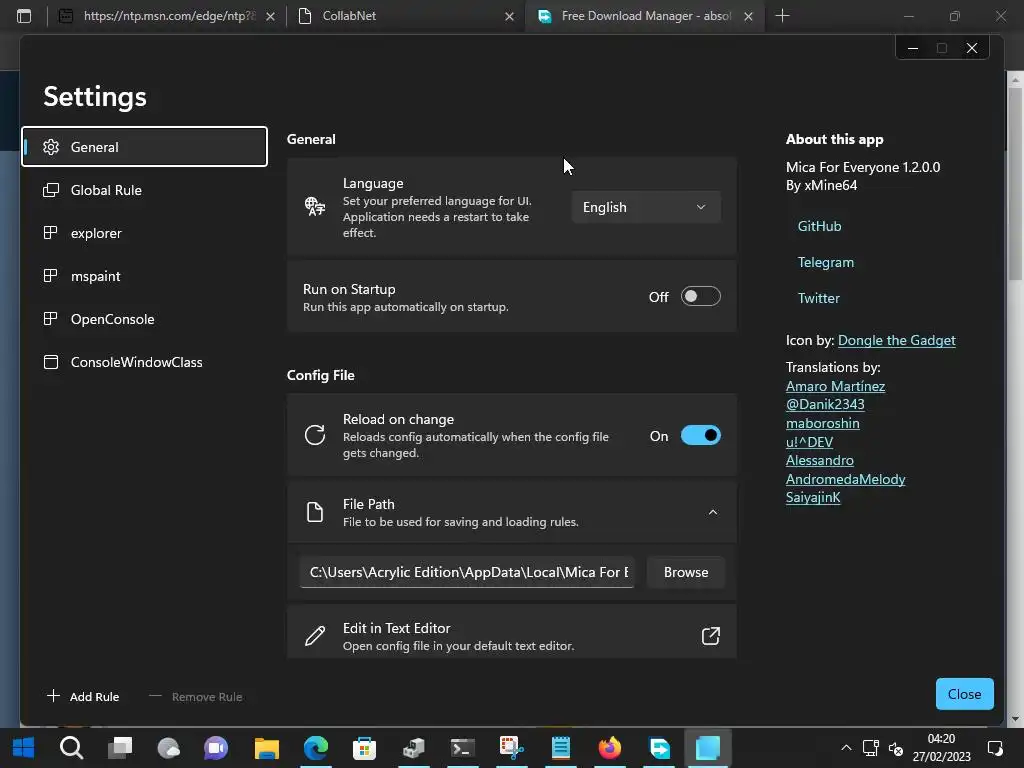Open the GitHub link
The image size is (1024, 768).
pyautogui.click(x=819, y=226)
